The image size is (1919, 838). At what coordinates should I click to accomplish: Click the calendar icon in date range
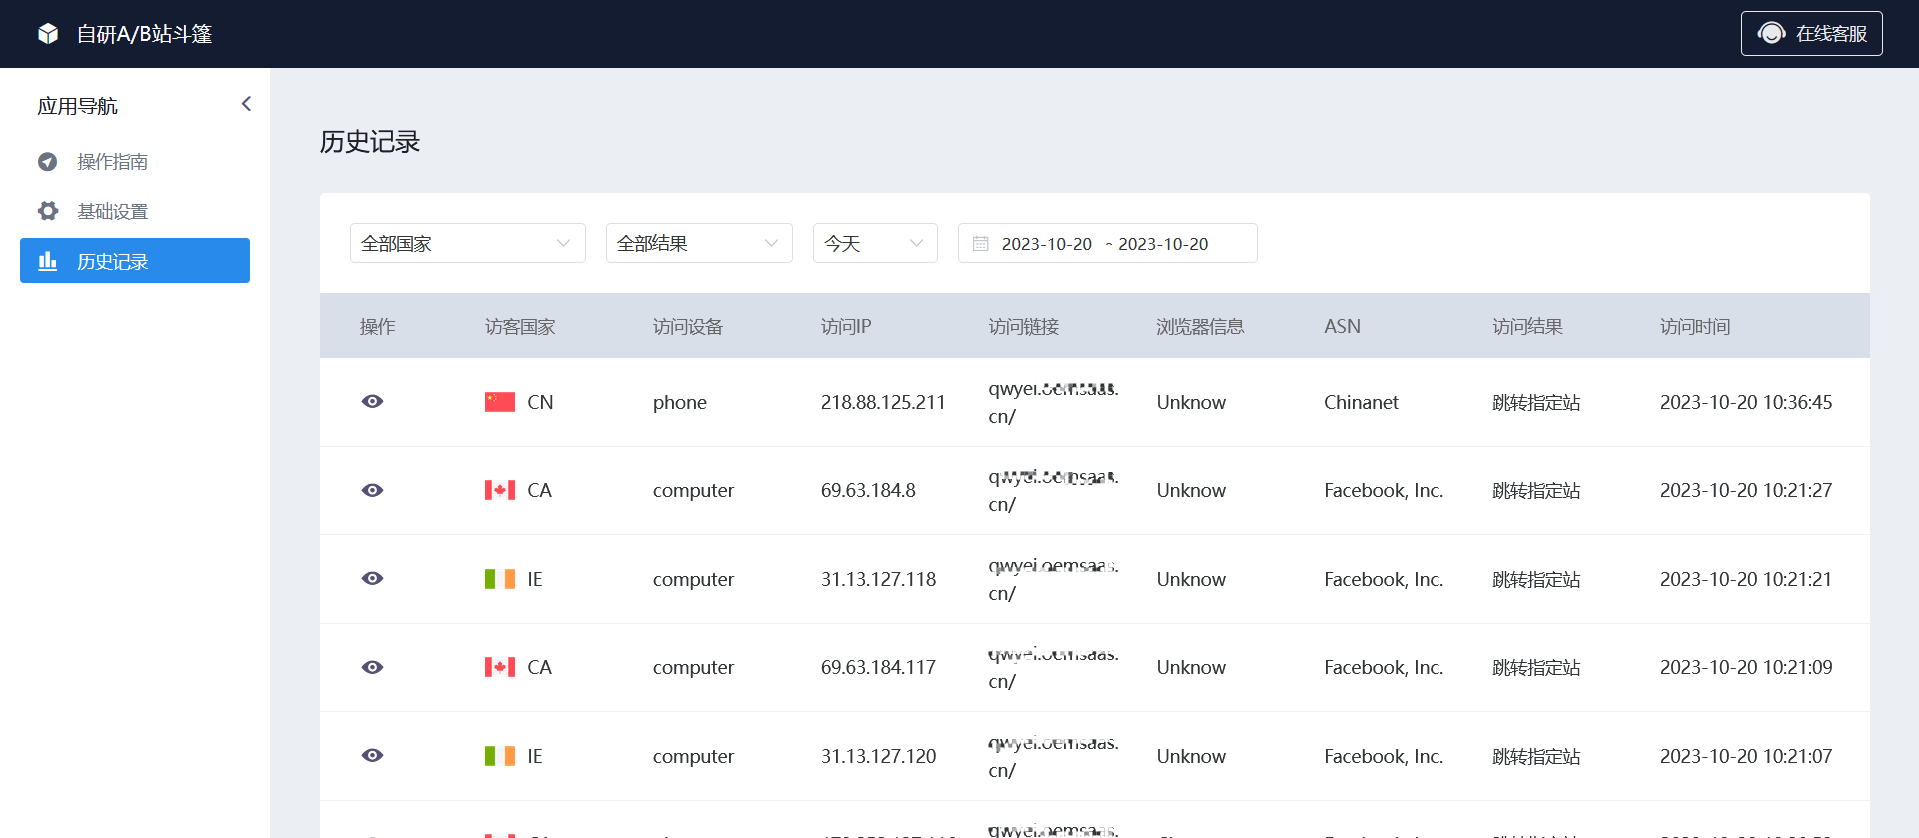pos(981,244)
